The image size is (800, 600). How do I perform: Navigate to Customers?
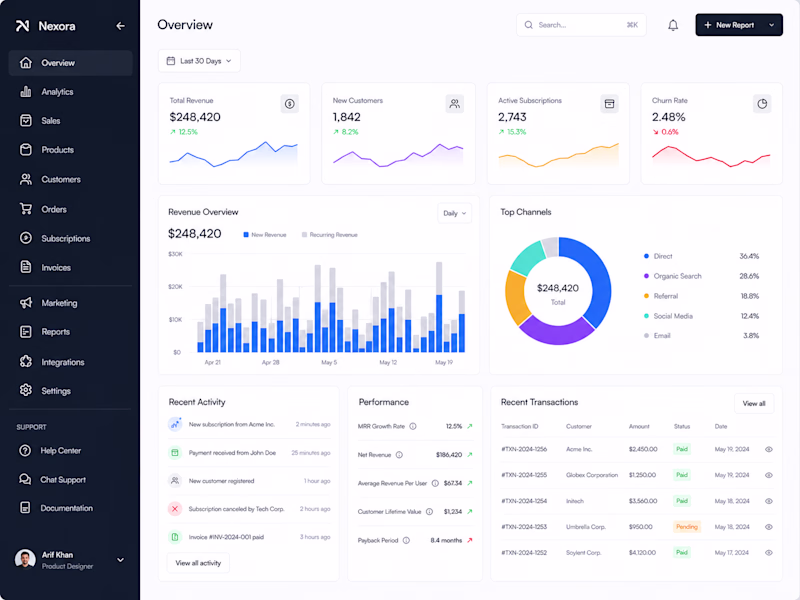click(x=70, y=180)
